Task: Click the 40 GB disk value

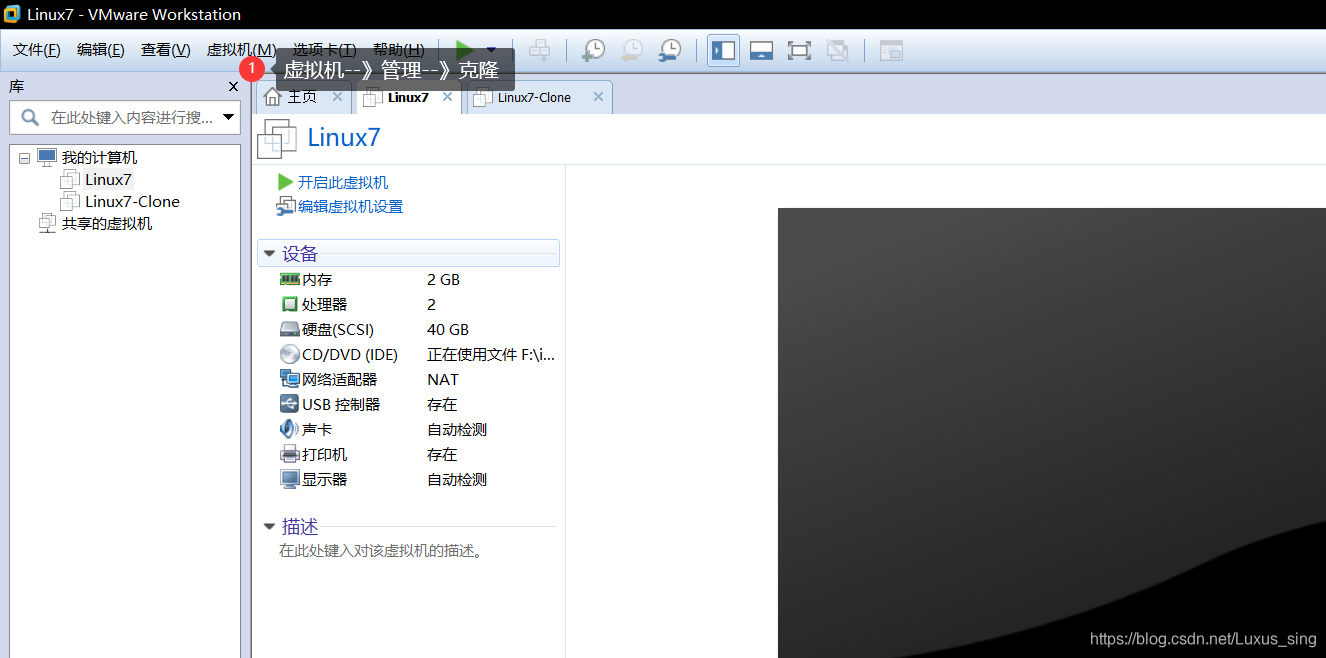Action: 448,330
